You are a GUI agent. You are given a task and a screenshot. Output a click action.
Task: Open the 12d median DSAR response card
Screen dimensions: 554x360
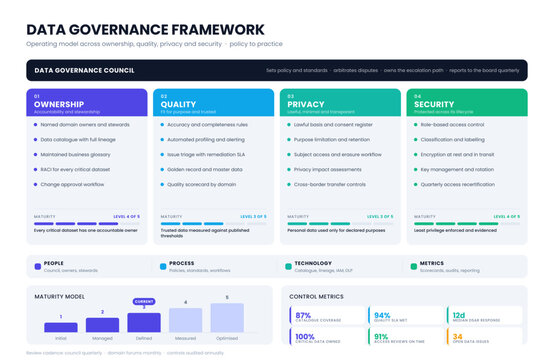(x=484, y=315)
